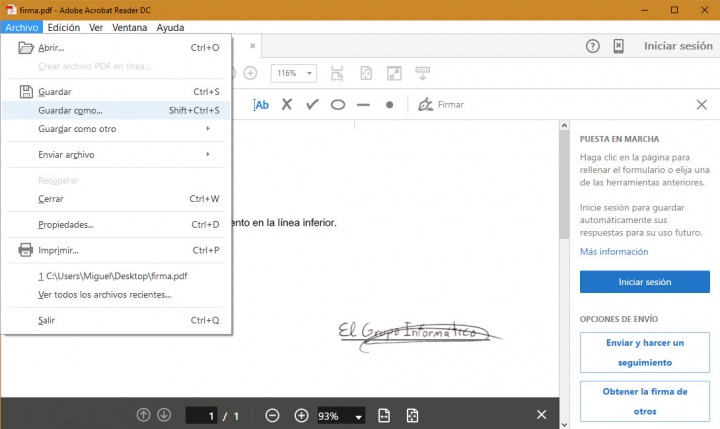Screen dimensions: 720x429
Task: Open Propiedades... from the menu
Action: (116, 225)
